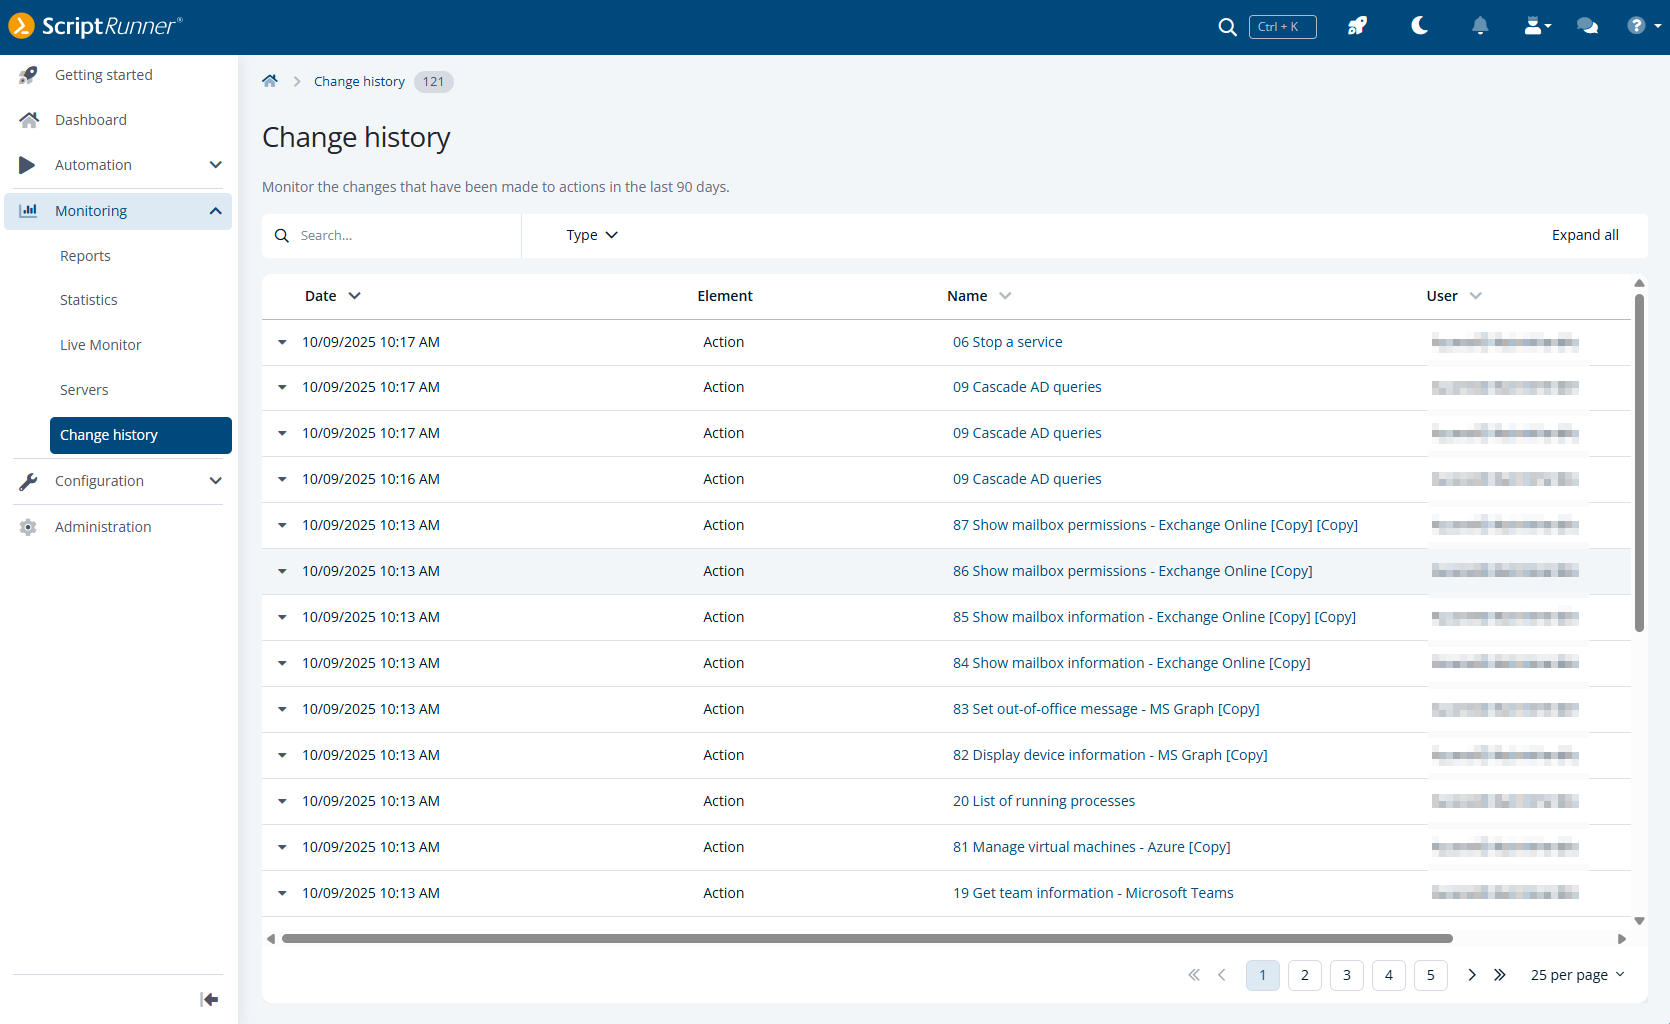The width and height of the screenshot is (1670, 1024).
Task: Toggle dark mode with the moon icon
Action: click(1419, 26)
